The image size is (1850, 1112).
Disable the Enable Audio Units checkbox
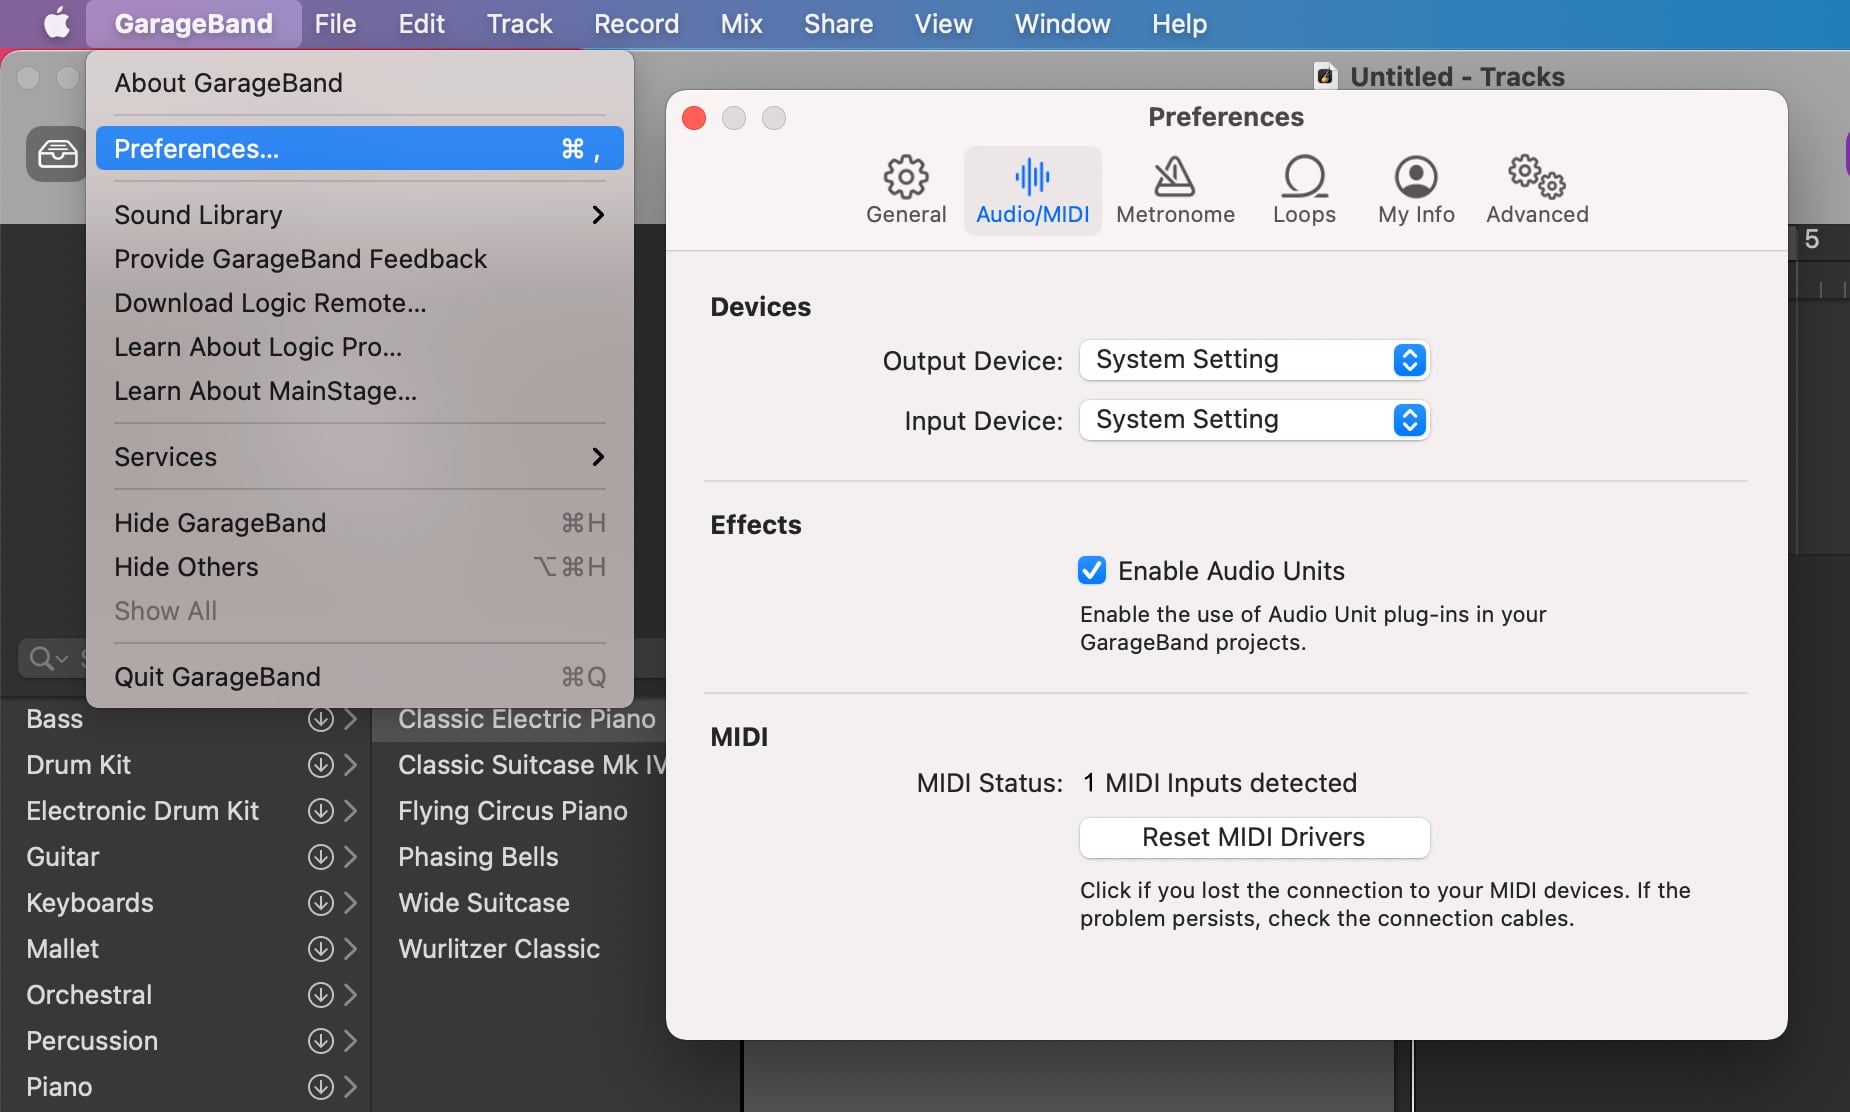click(x=1092, y=570)
